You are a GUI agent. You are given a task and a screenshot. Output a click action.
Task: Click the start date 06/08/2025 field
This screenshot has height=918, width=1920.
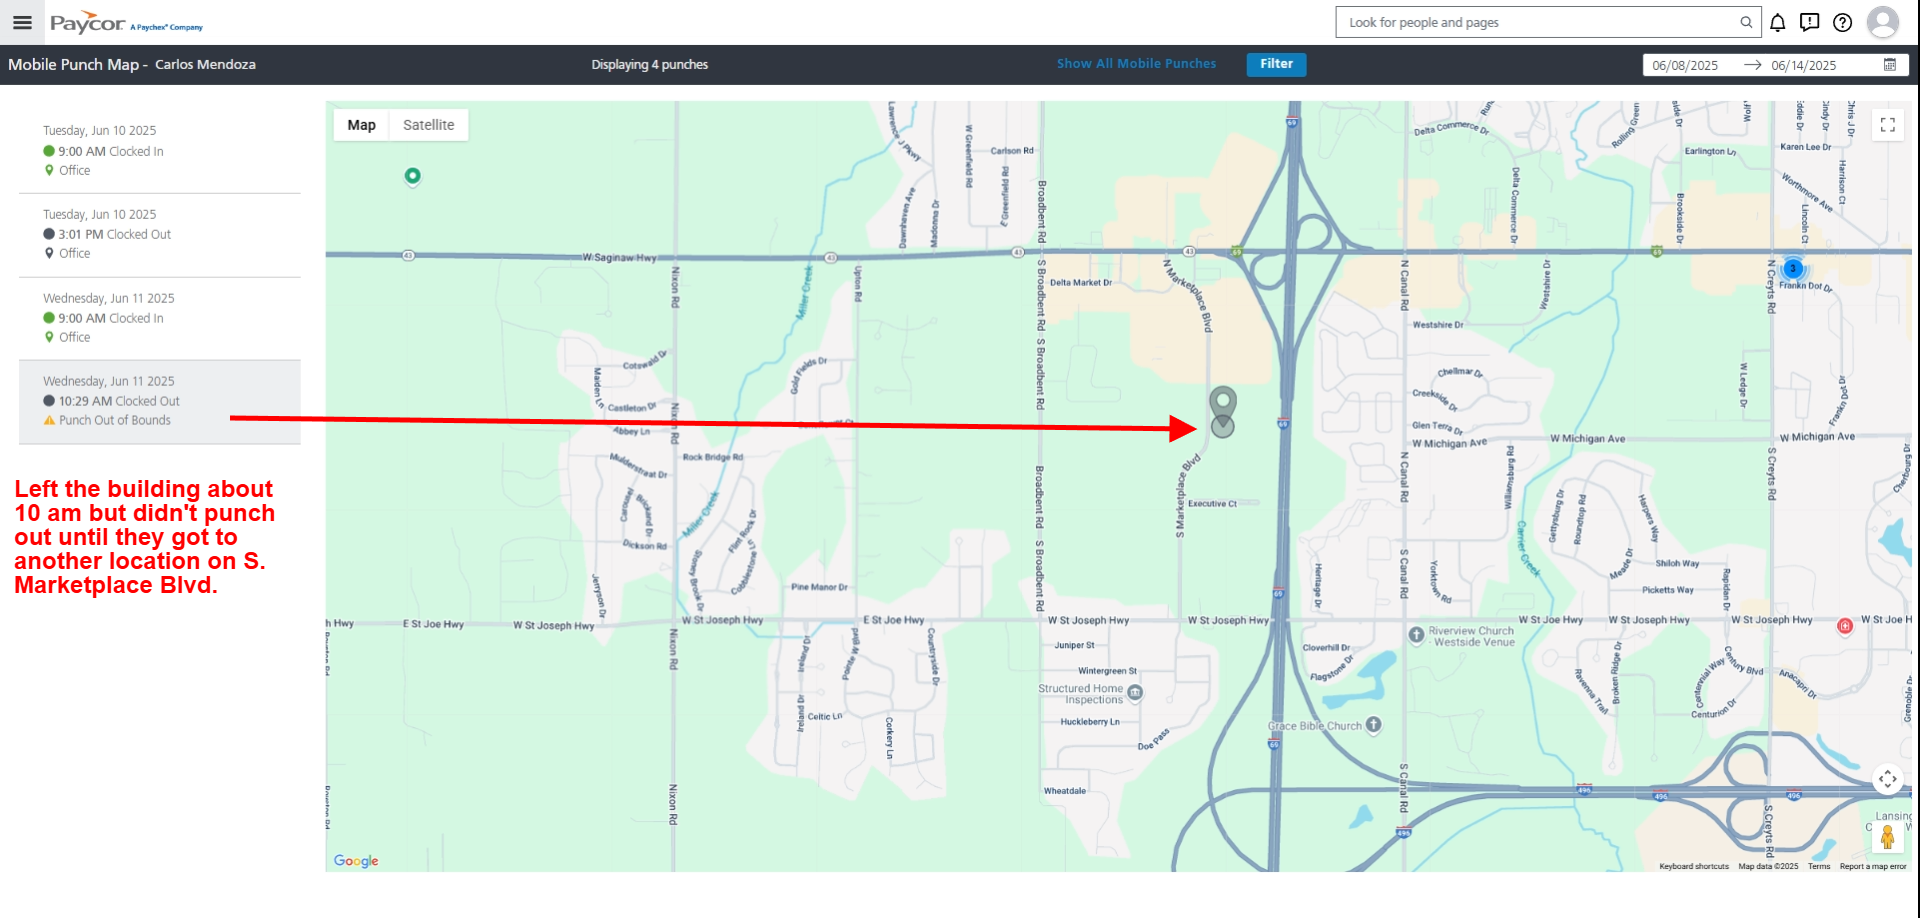point(1685,65)
